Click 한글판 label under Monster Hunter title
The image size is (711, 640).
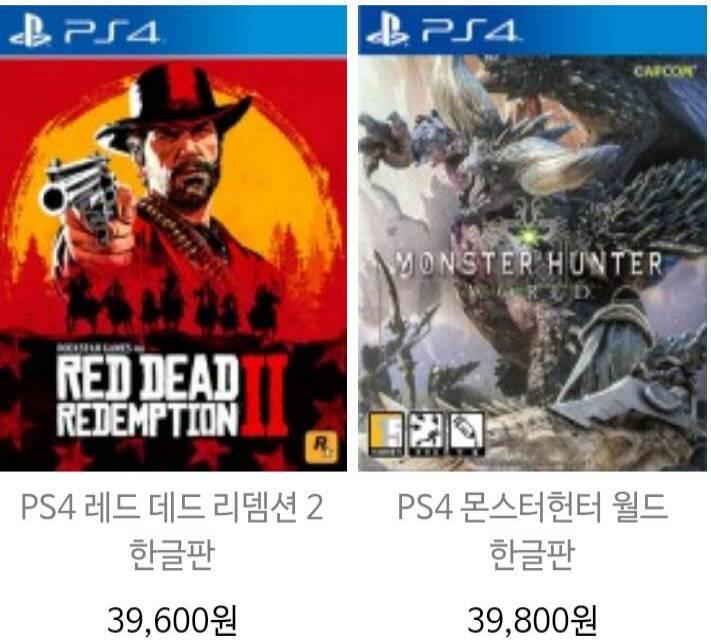[x=532, y=554]
